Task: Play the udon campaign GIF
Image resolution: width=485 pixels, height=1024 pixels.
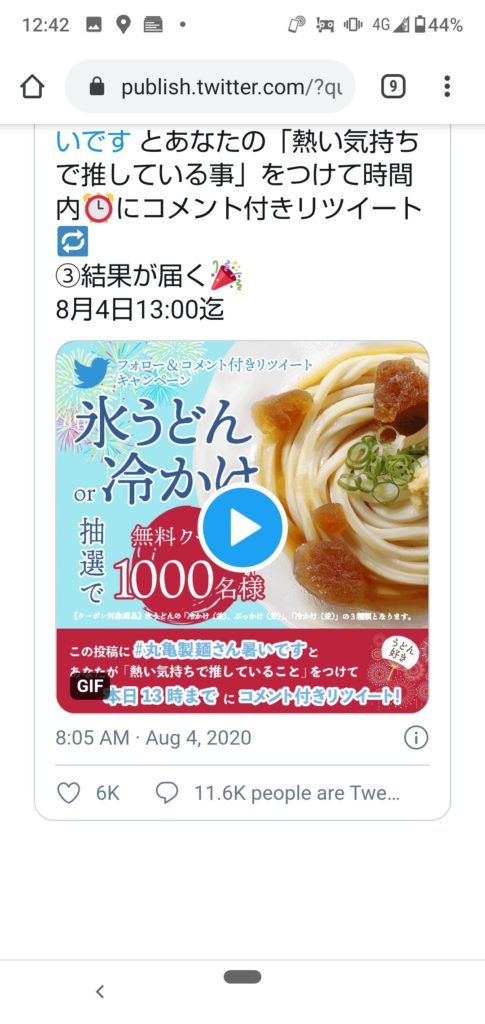Action: 243,528
